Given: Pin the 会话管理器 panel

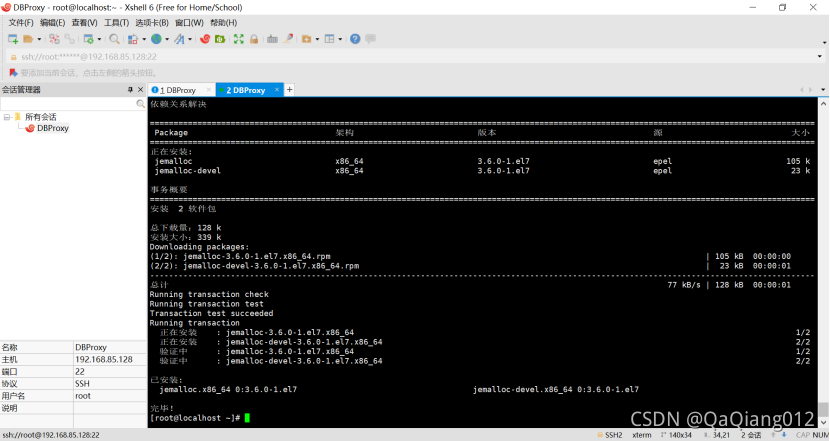Looking at the screenshot, I should (130, 89).
